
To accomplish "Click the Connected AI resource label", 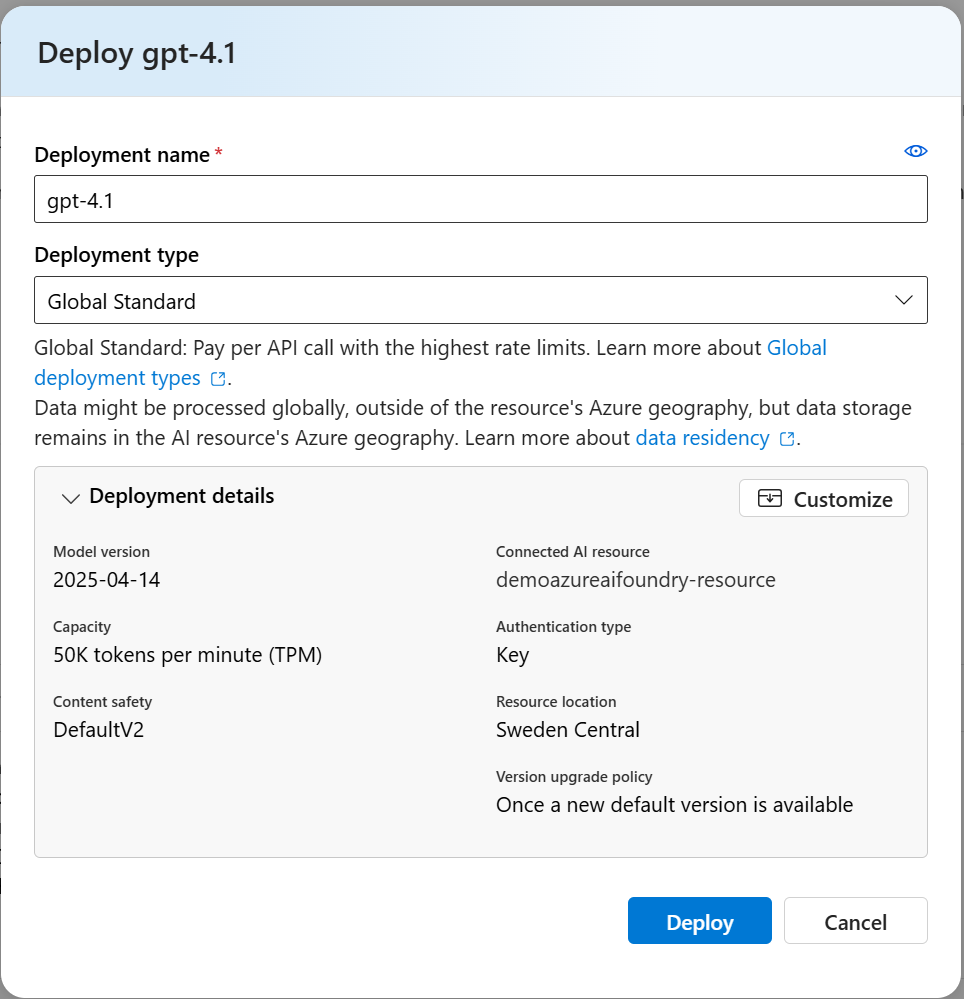I will click(x=573, y=552).
